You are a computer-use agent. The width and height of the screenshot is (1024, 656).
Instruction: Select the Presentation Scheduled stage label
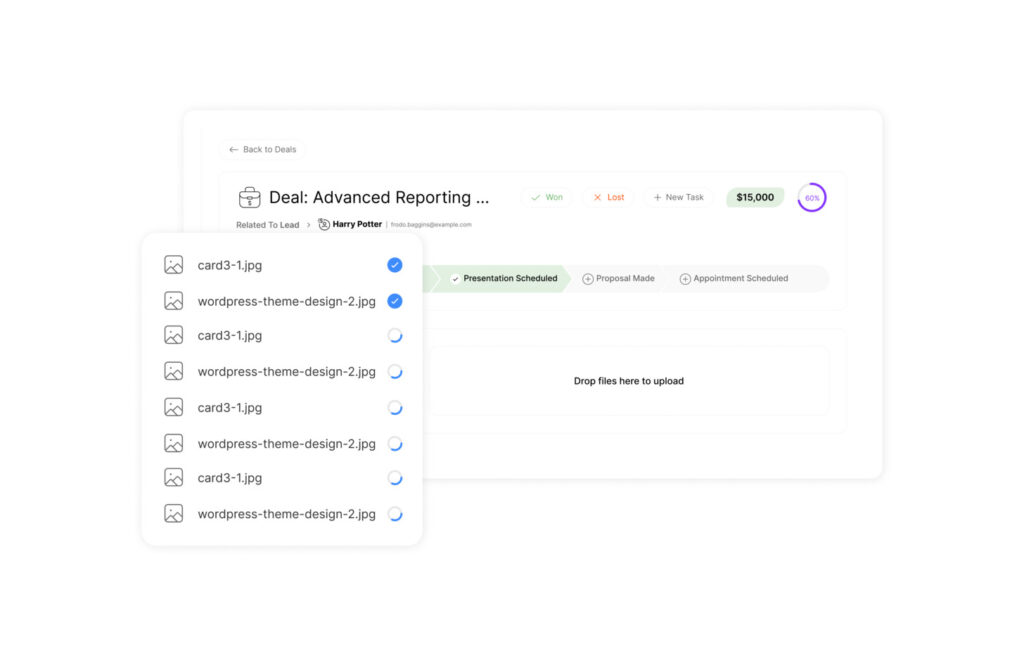[x=510, y=279]
